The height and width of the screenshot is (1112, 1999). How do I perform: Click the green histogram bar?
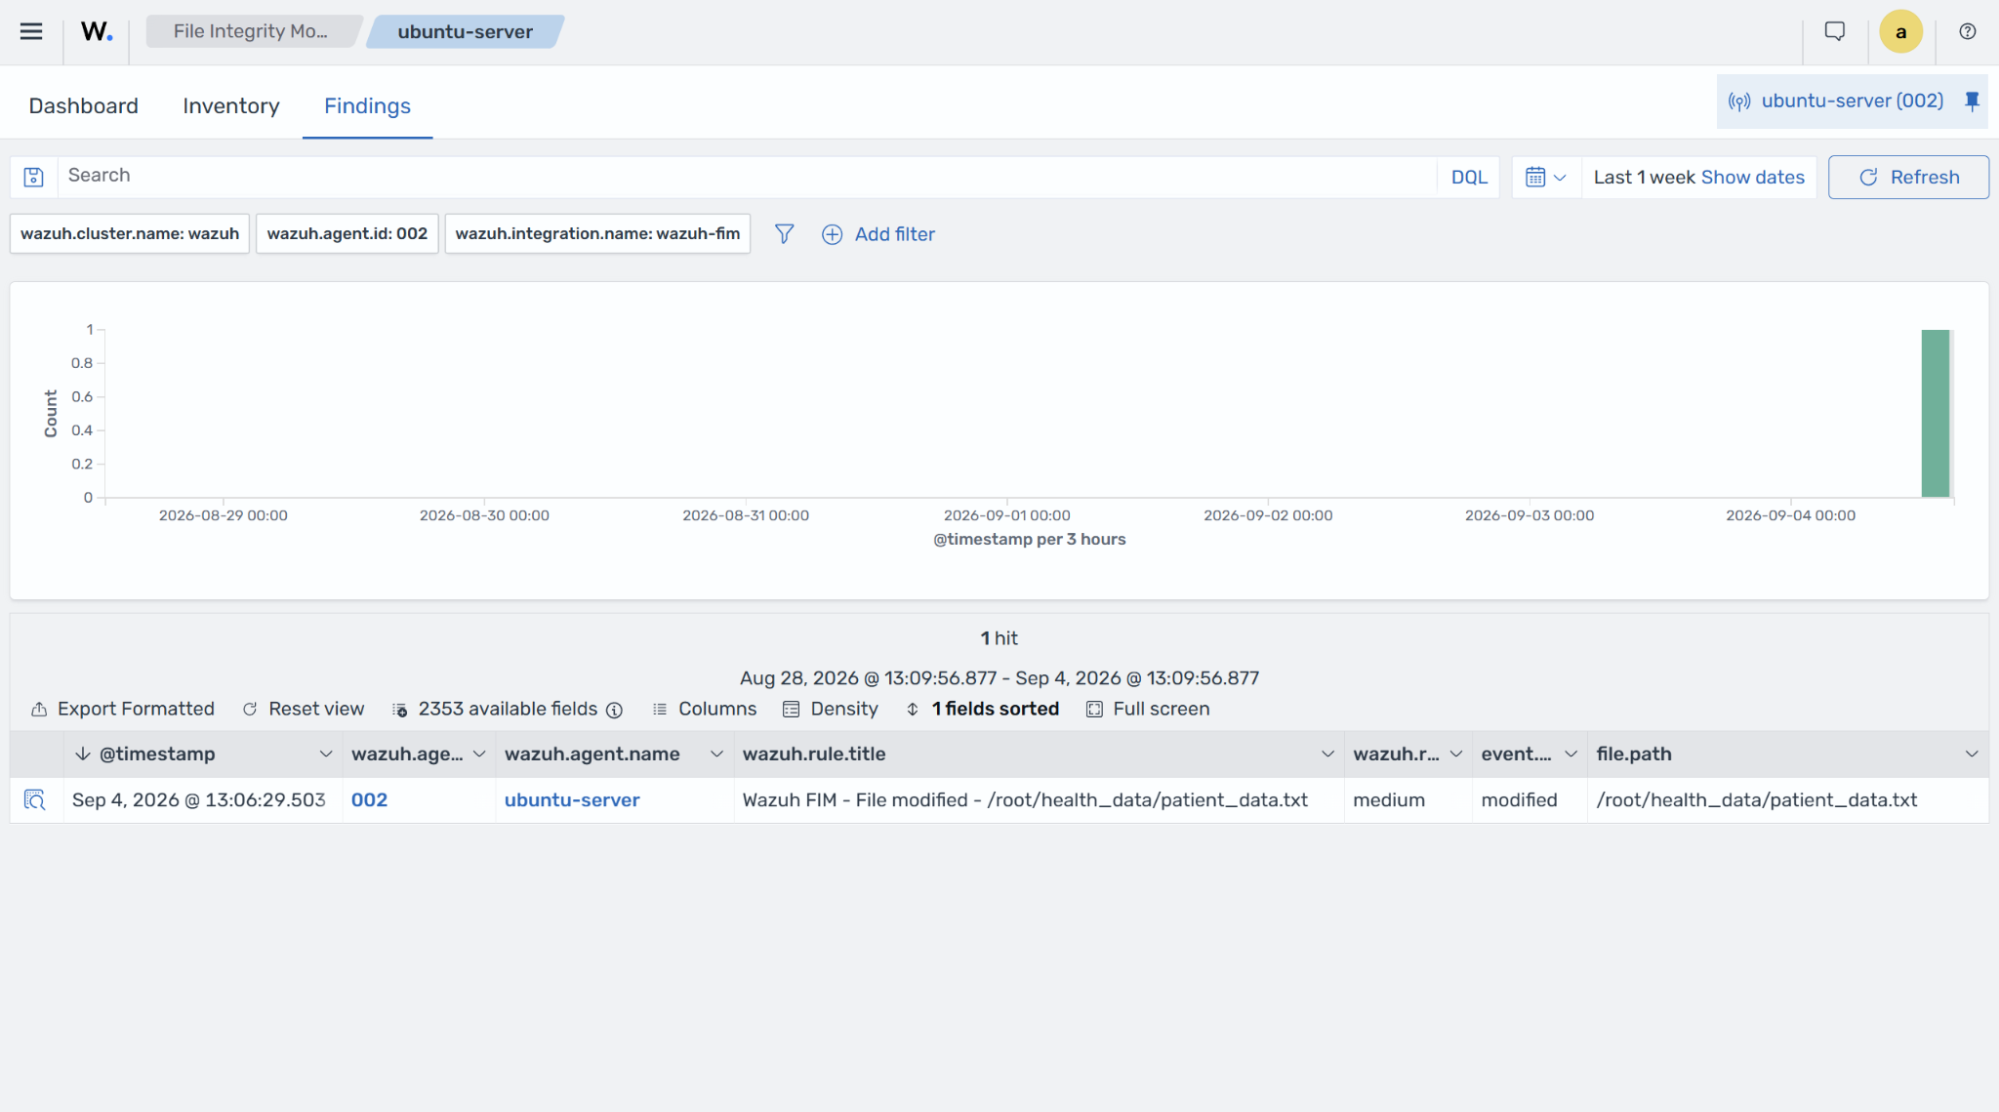coord(1936,413)
